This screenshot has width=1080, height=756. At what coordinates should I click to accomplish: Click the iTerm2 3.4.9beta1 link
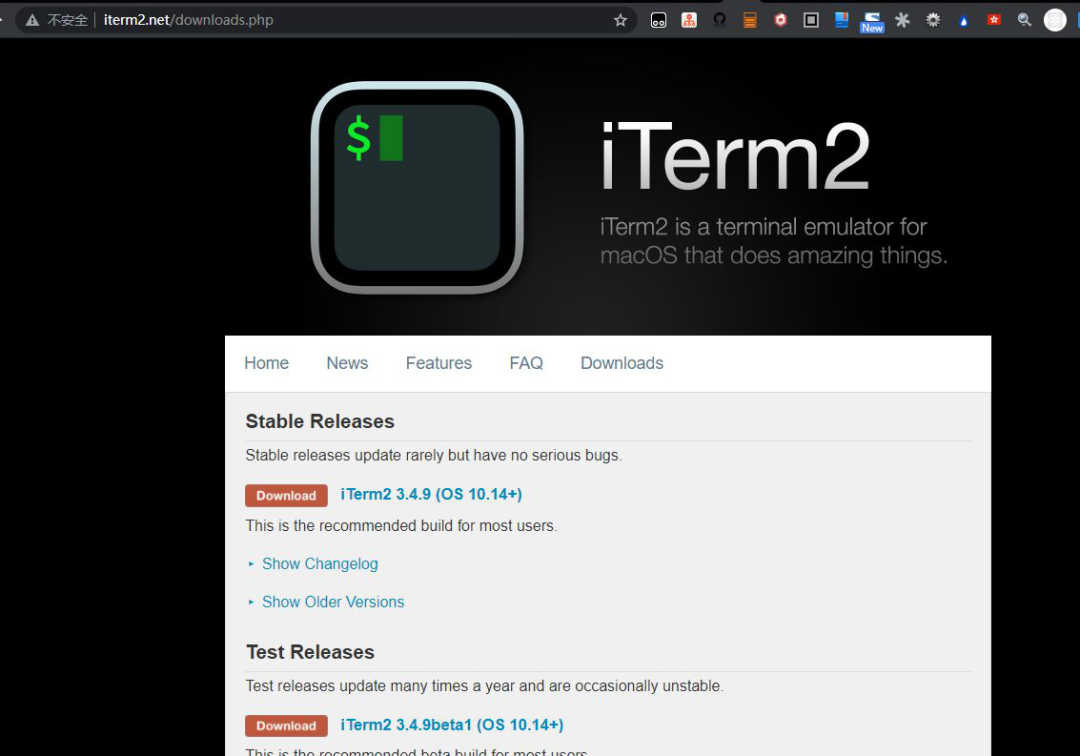[x=452, y=725]
